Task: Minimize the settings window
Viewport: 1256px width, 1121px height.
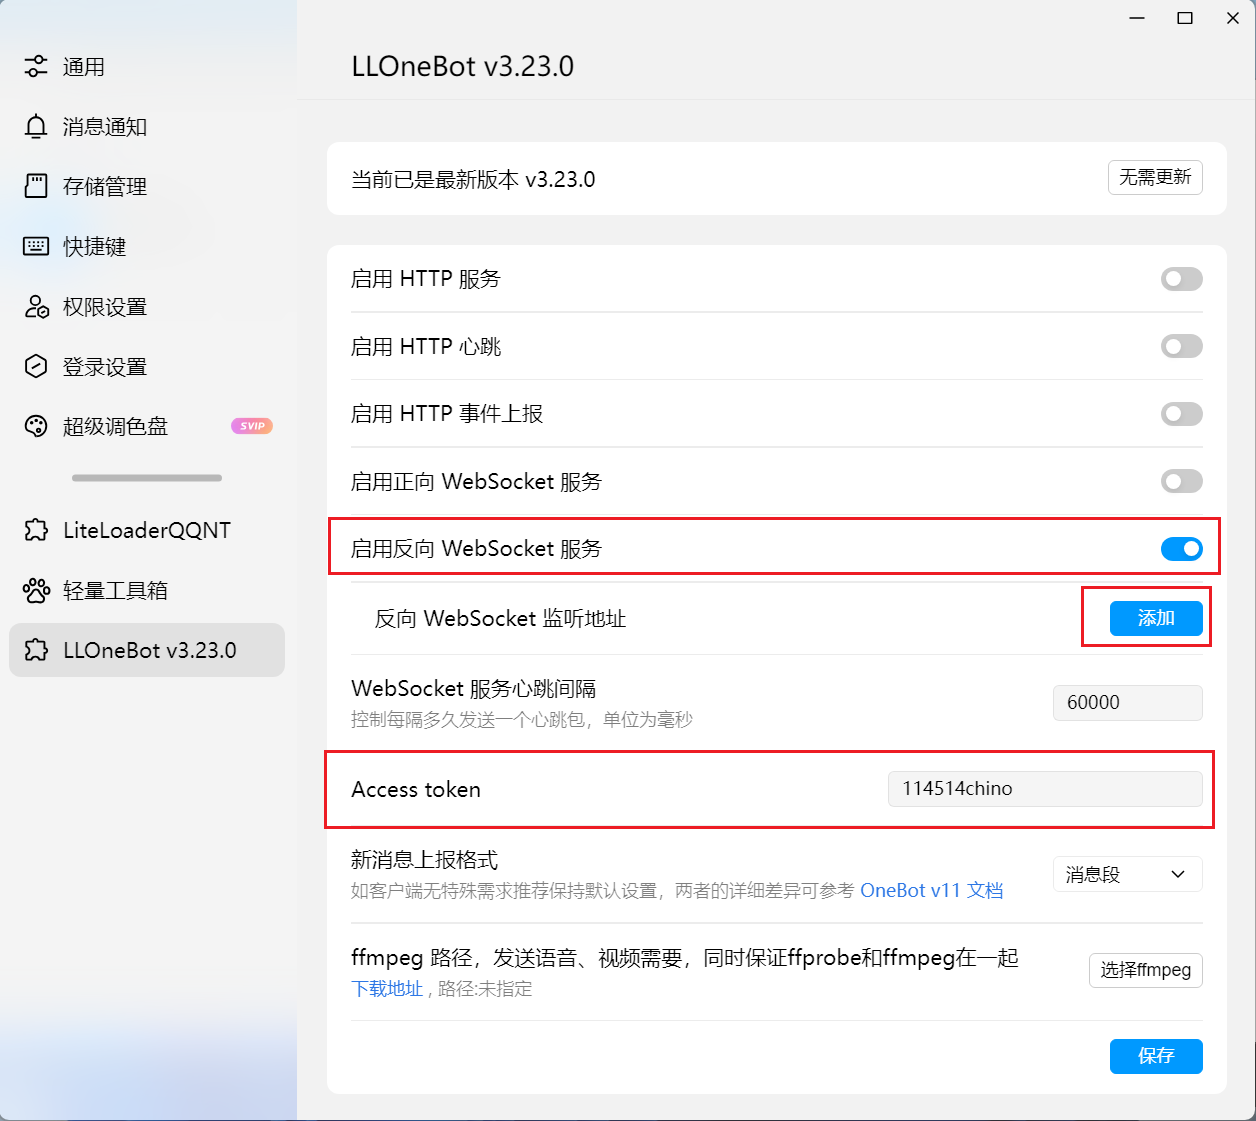Action: 1137,18
